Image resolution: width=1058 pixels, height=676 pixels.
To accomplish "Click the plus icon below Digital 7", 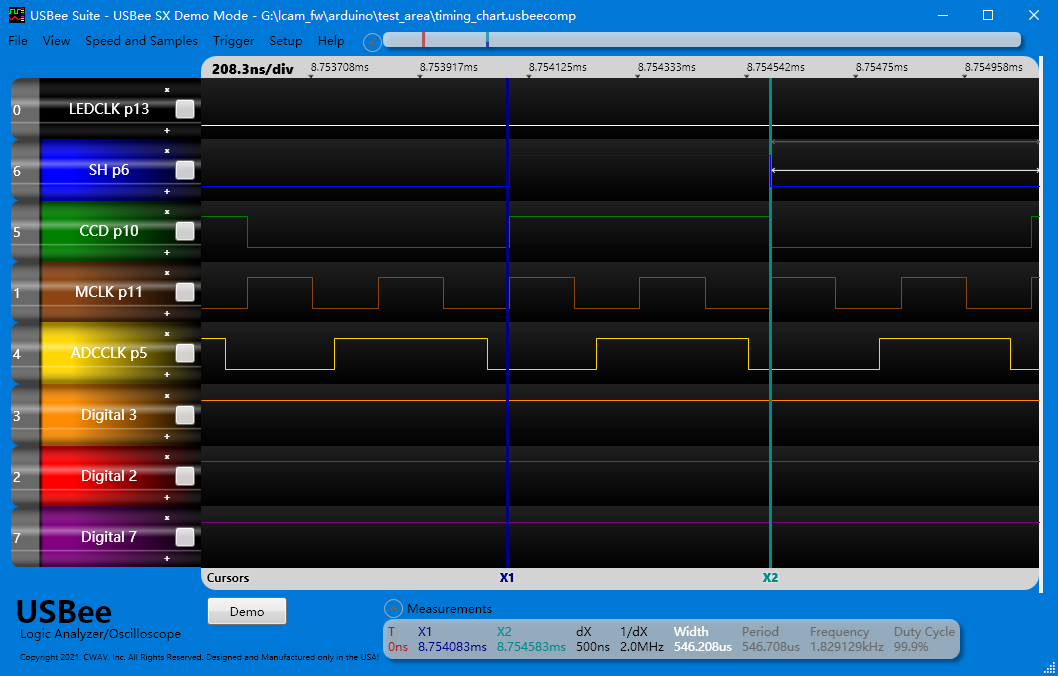I will (167, 559).
